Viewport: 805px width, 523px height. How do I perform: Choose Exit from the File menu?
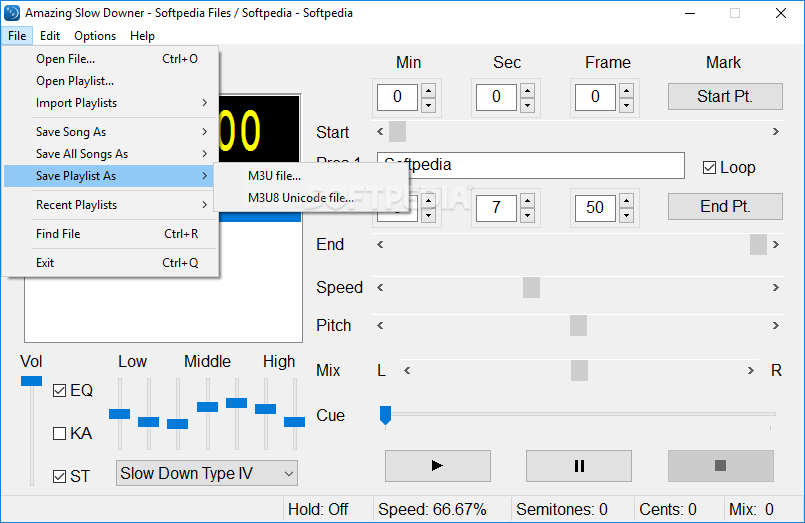(111, 263)
